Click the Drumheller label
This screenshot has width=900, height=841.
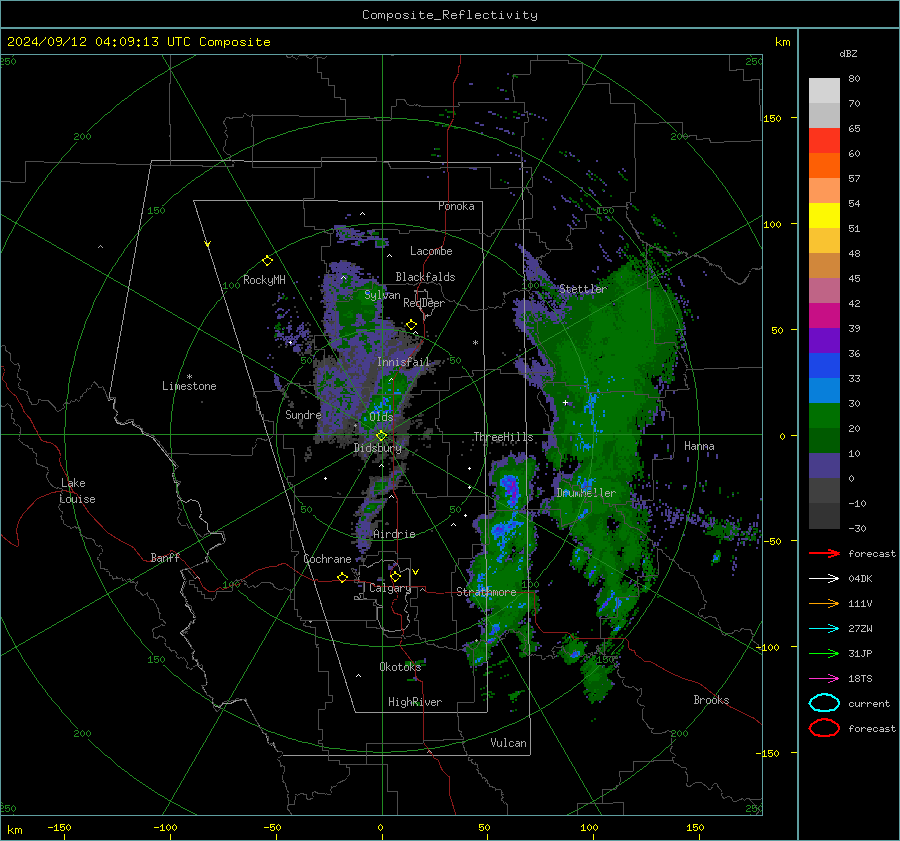click(x=586, y=493)
